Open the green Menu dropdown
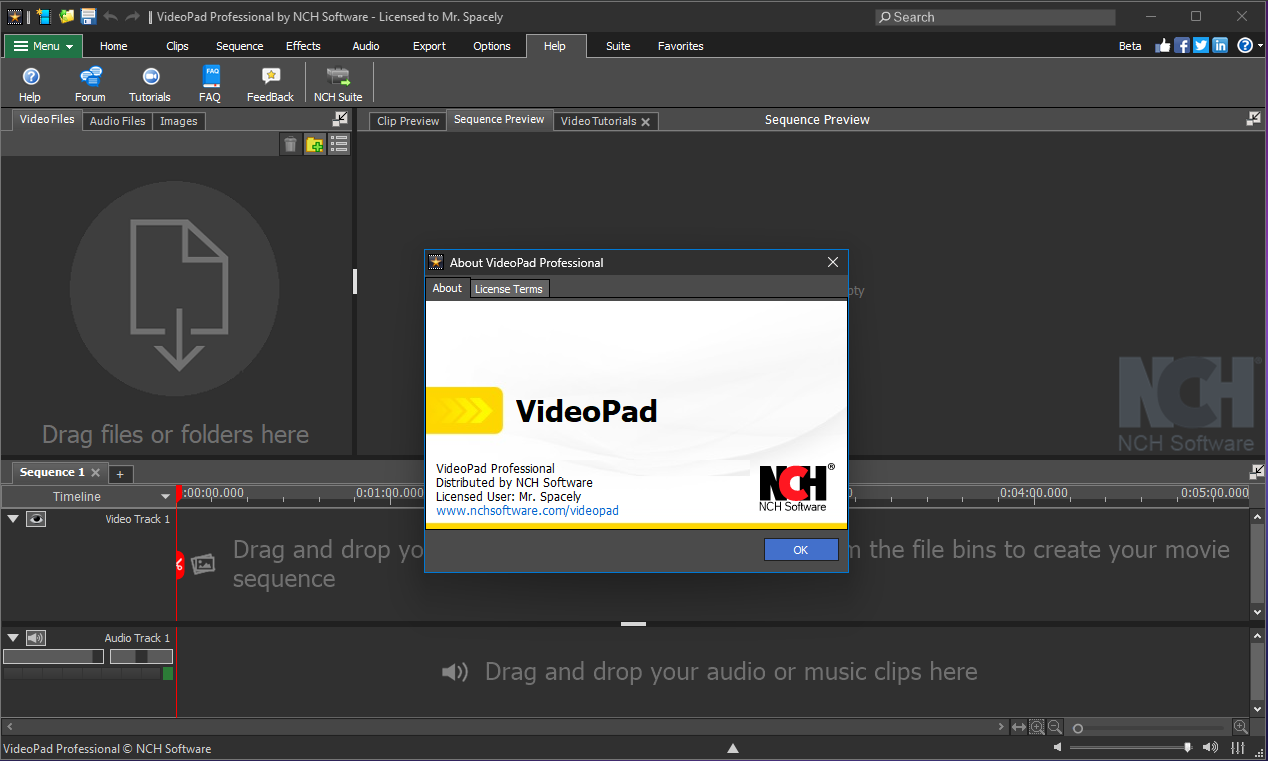The height and width of the screenshot is (761, 1268). 44,46
